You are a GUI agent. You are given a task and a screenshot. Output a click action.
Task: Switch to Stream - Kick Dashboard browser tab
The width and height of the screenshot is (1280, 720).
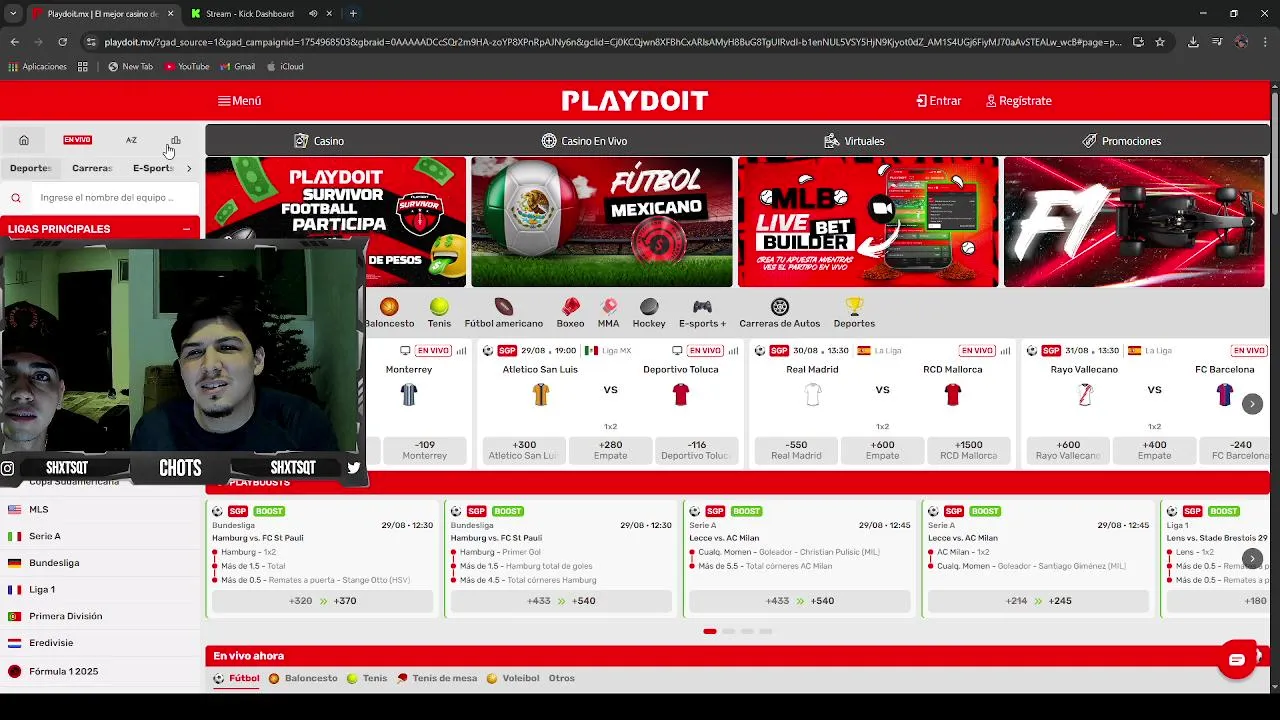[x=249, y=14]
